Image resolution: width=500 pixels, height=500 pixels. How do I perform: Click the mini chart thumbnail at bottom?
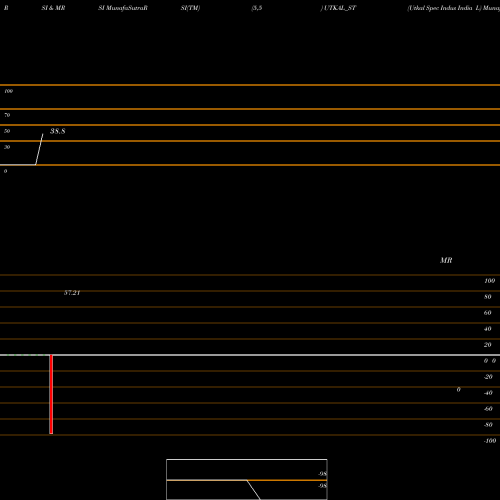tap(247, 479)
